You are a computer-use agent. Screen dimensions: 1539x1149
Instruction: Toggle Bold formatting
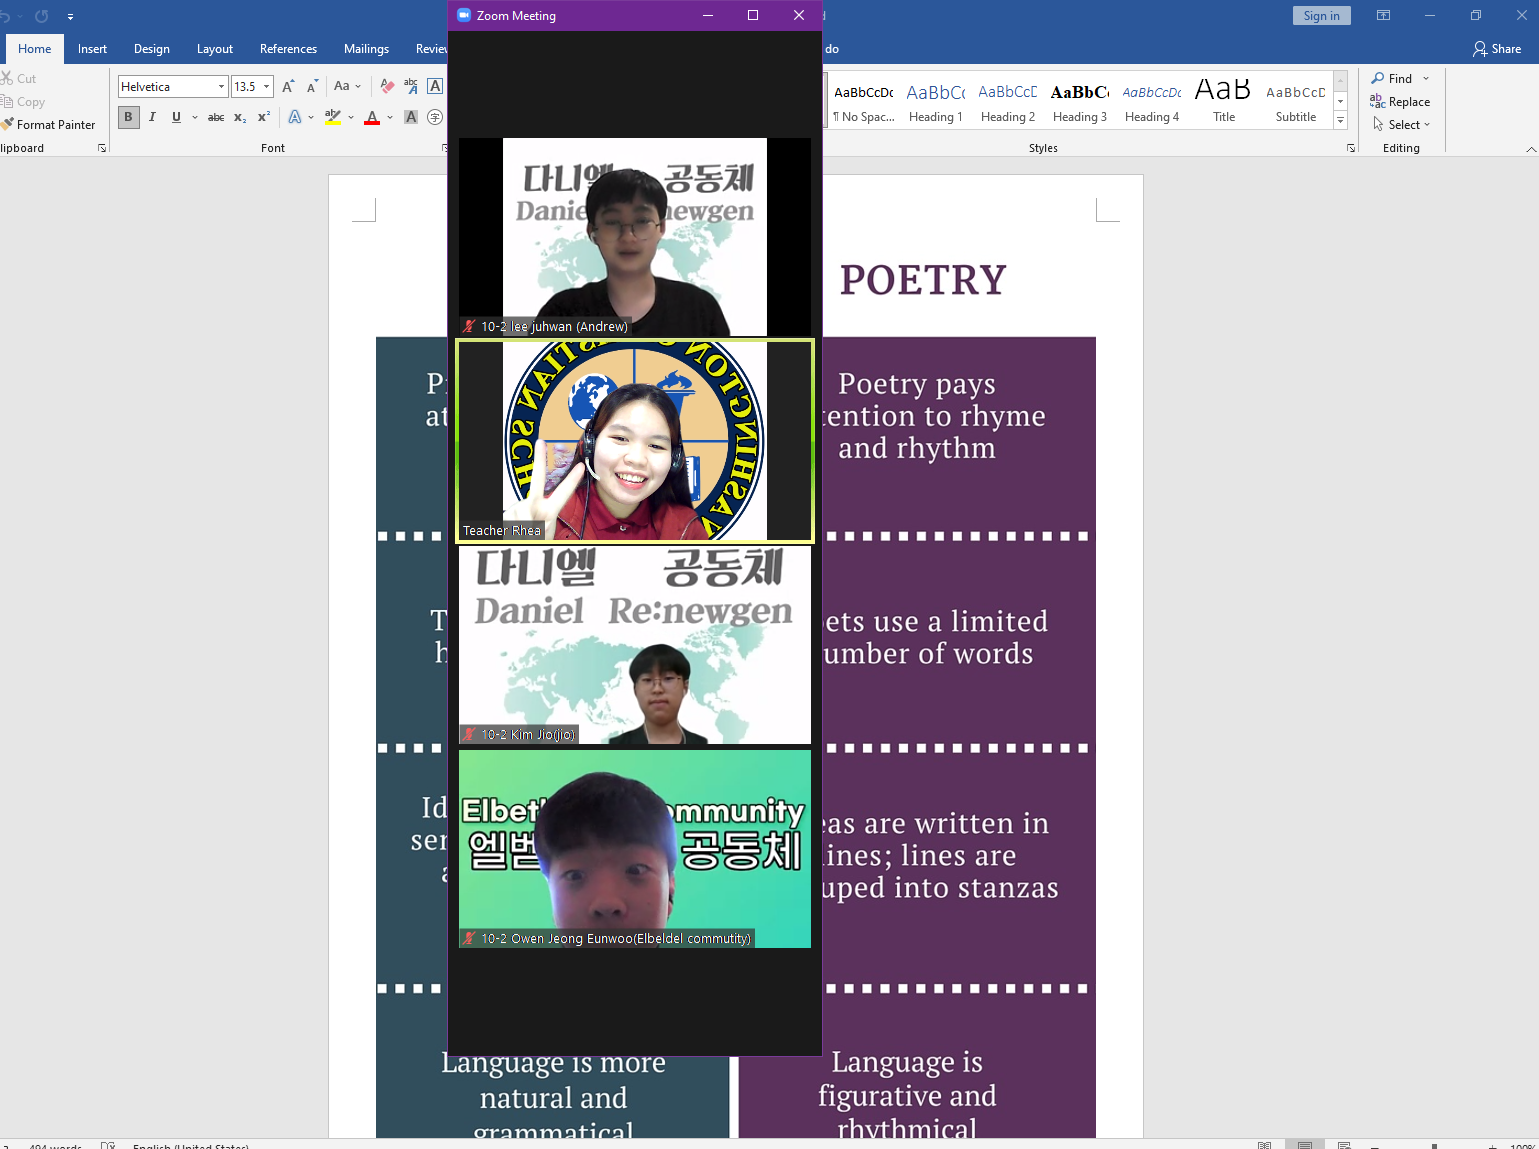128,117
